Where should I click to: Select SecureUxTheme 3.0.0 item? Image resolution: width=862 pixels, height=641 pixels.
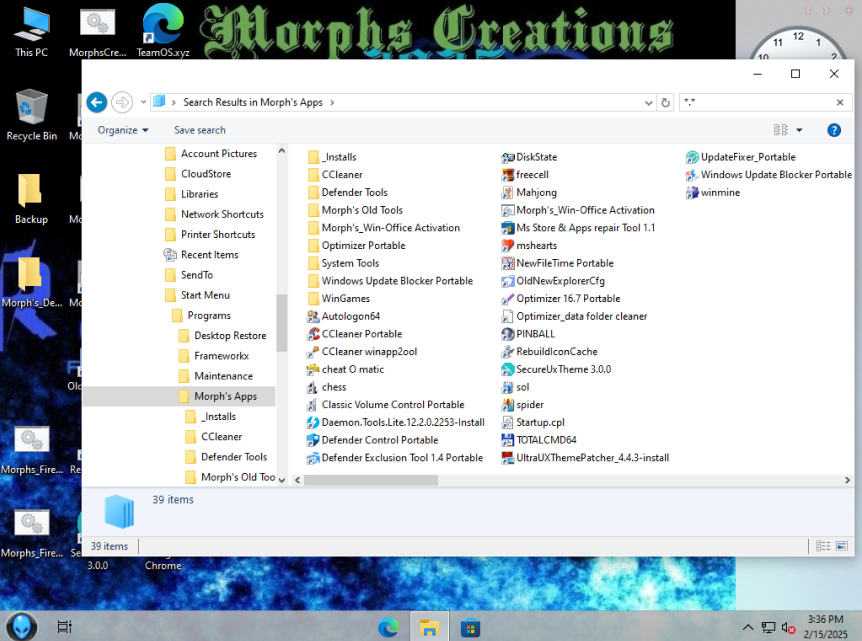coord(556,369)
